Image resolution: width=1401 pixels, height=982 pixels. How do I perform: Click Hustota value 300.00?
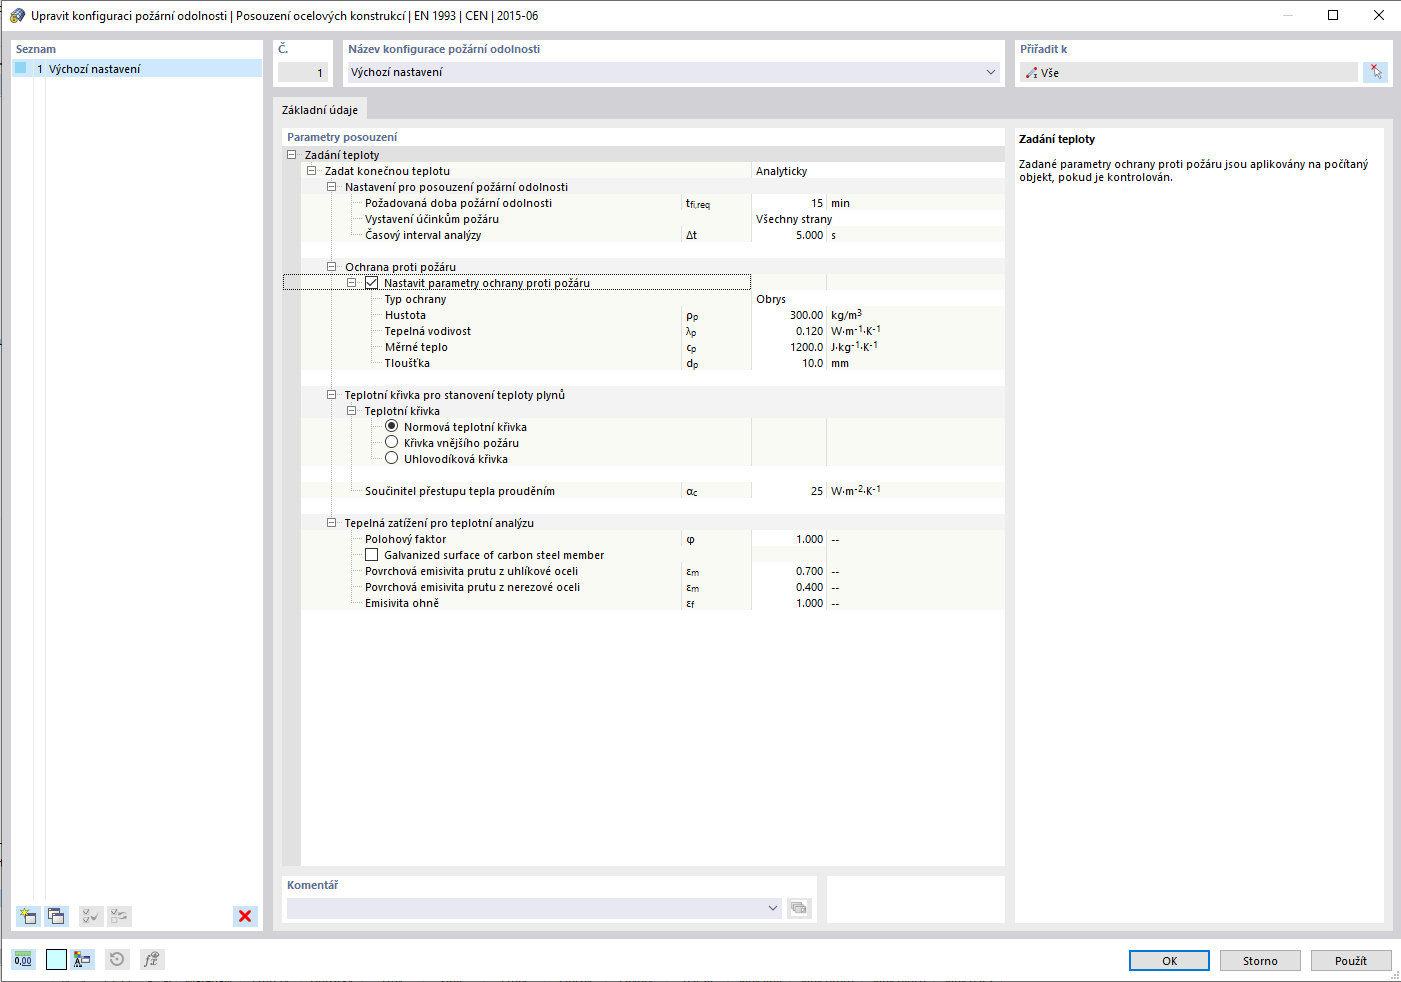[x=789, y=315]
